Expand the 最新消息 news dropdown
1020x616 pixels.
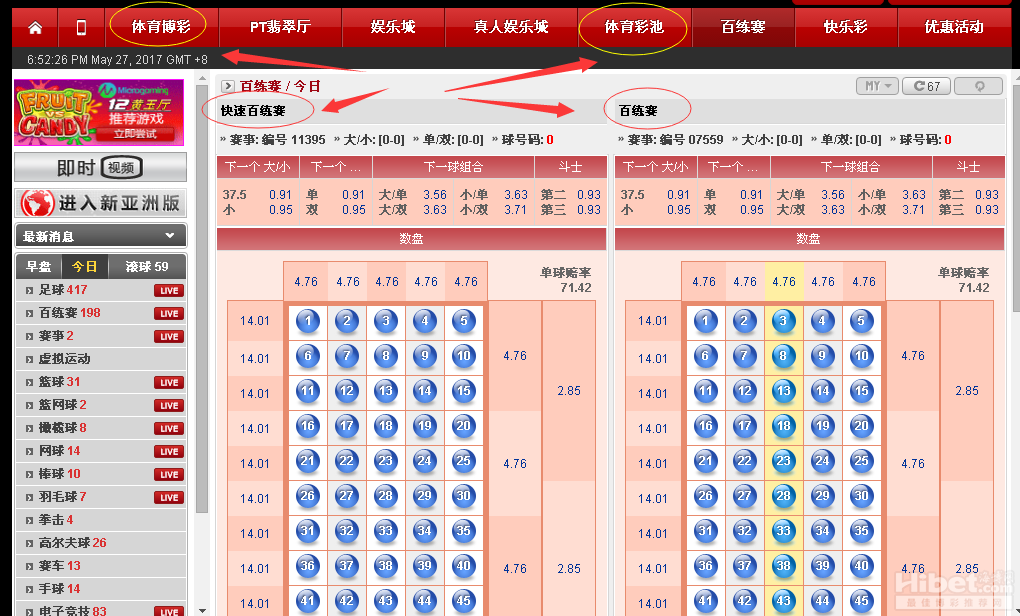[x=170, y=236]
